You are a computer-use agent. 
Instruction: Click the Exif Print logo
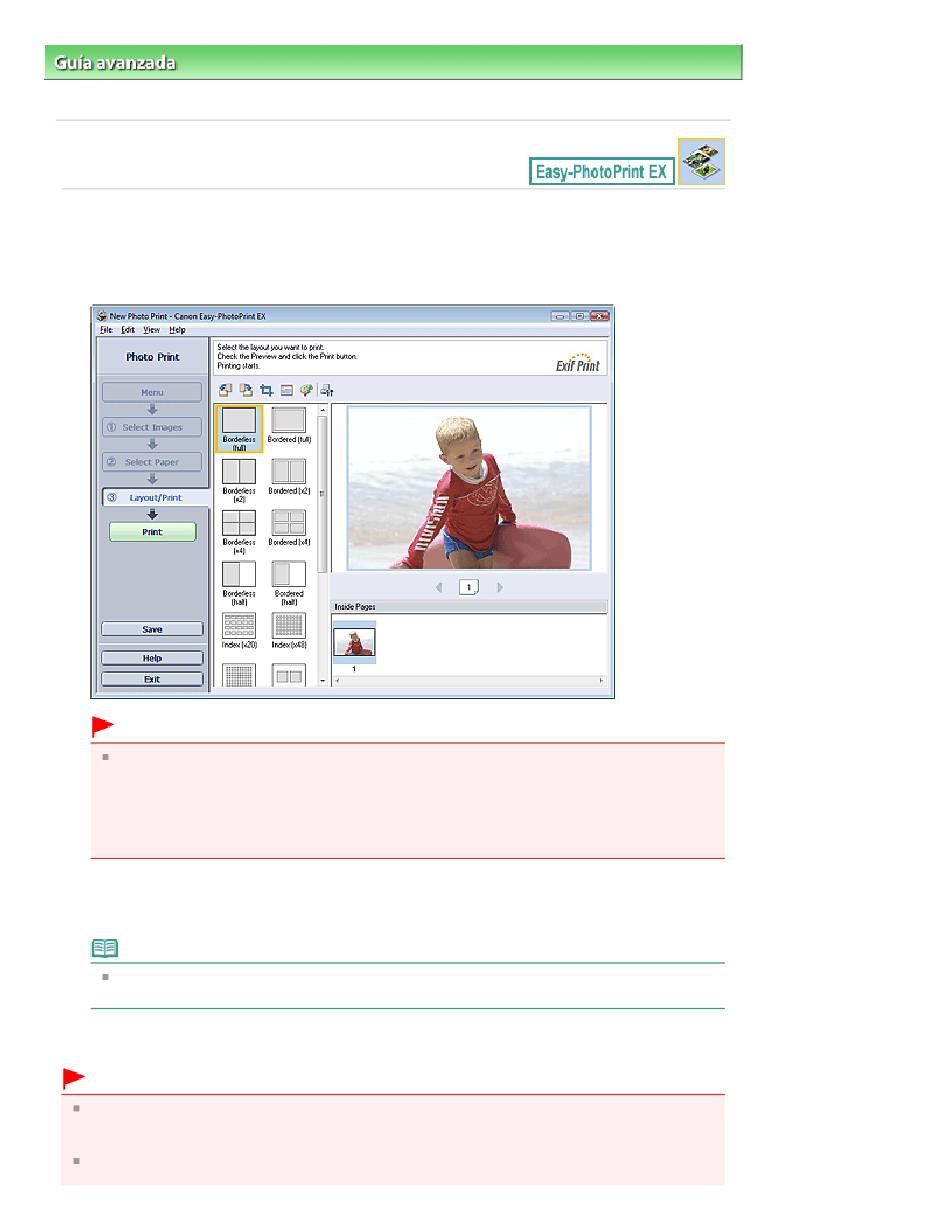[578, 360]
